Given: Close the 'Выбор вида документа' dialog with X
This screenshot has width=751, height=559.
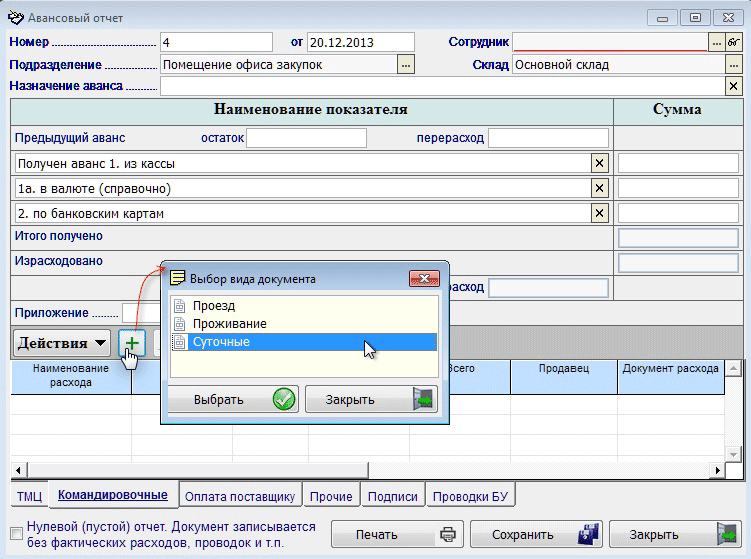Looking at the screenshot, I should point(424,278).
